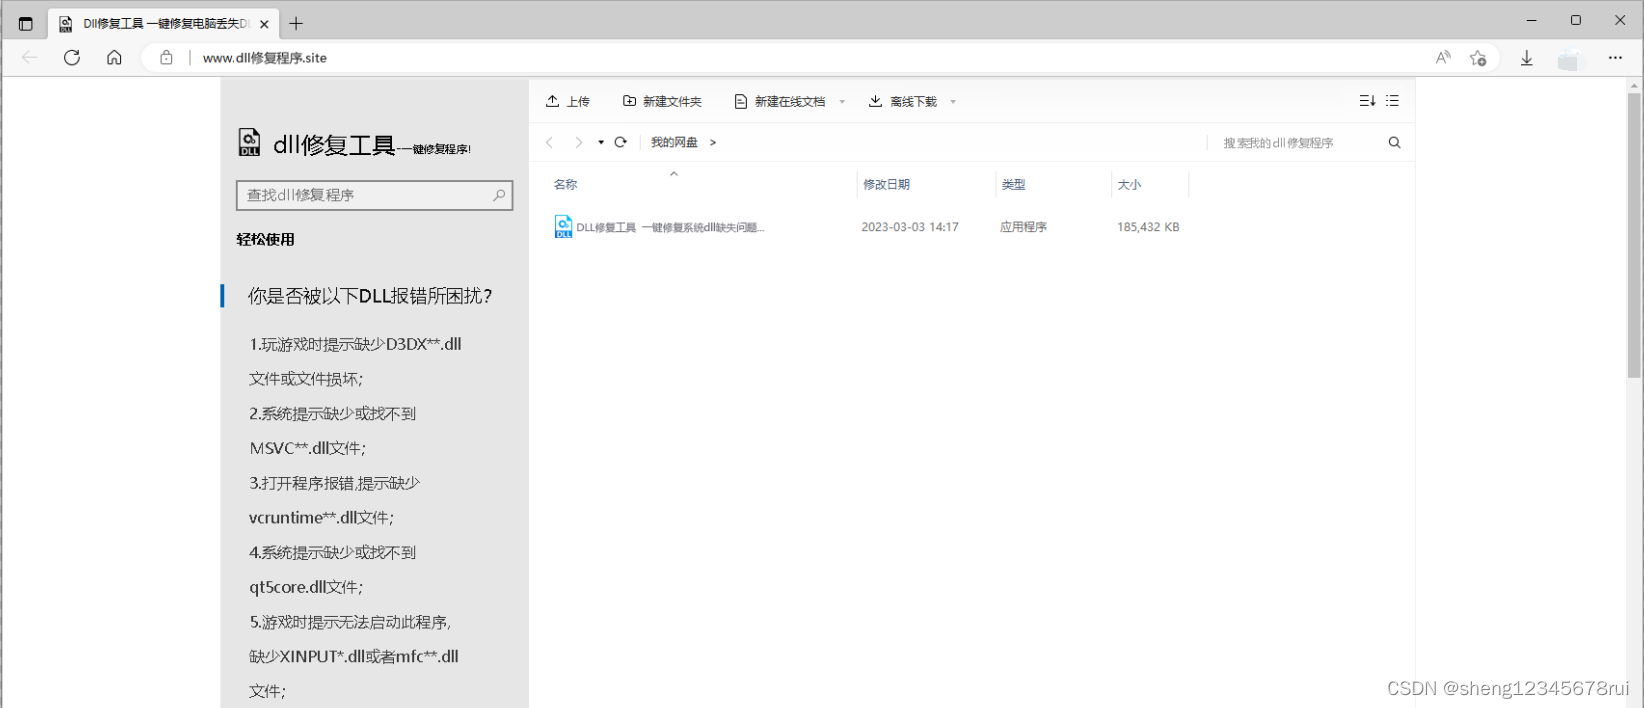Image resolution: width=1644 pixels, height=708 pixels.
Task: Click the 185,432 KB size cell
Action: tap(1148, 227)
